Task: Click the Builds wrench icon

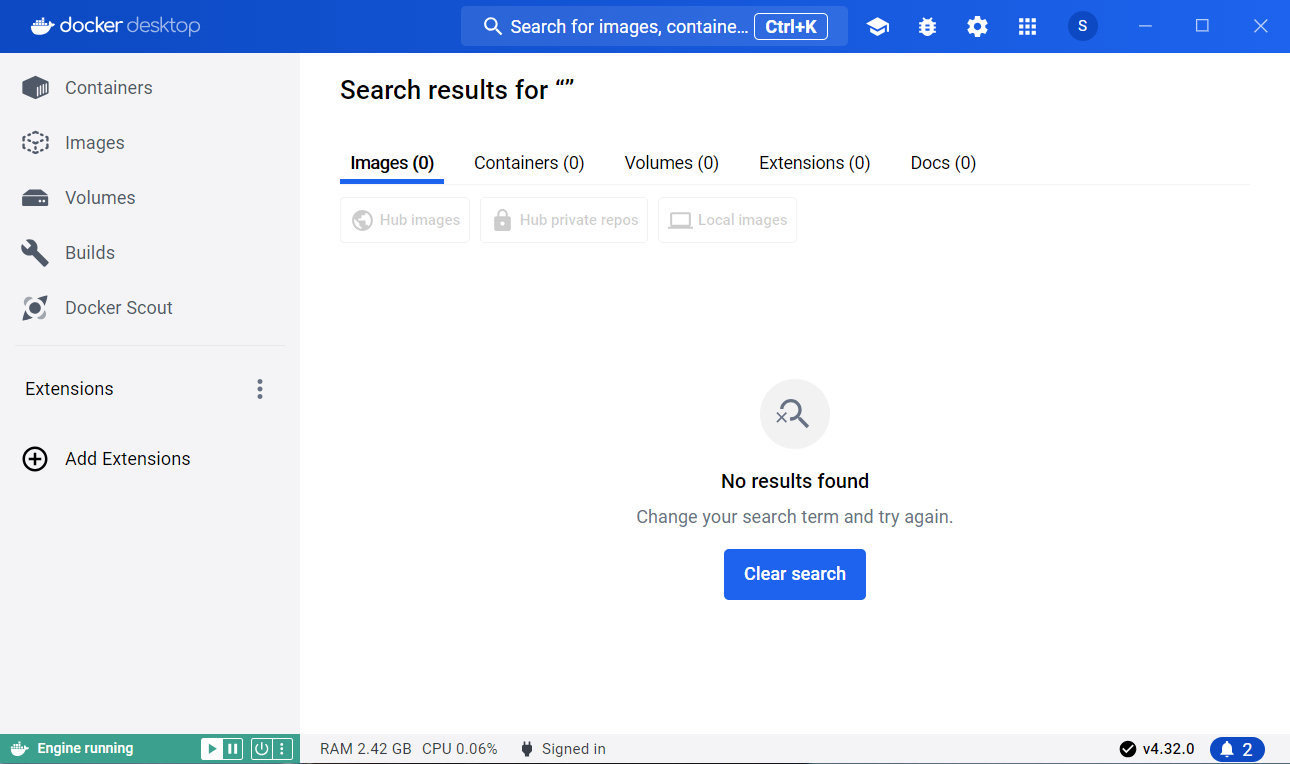Action: click(35, 253)
